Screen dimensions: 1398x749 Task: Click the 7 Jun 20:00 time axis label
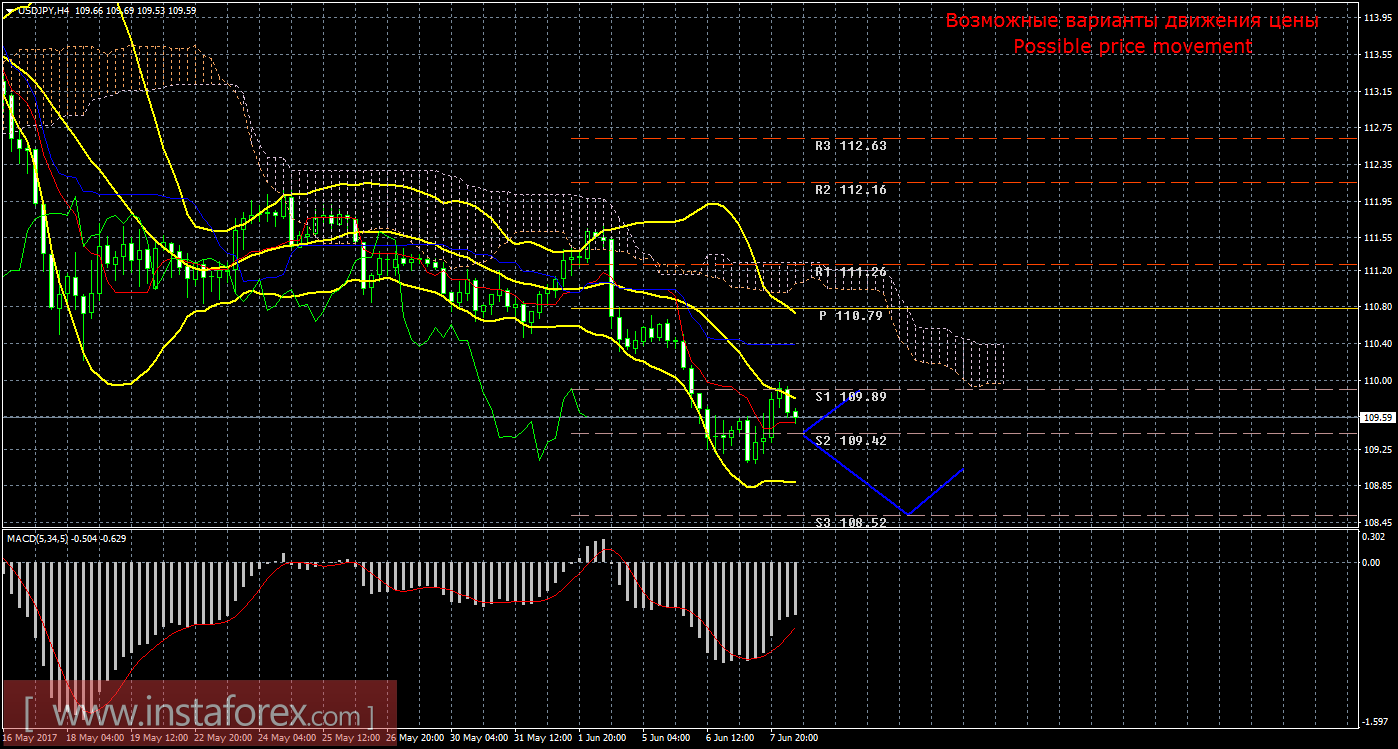(x=794, y=738)
